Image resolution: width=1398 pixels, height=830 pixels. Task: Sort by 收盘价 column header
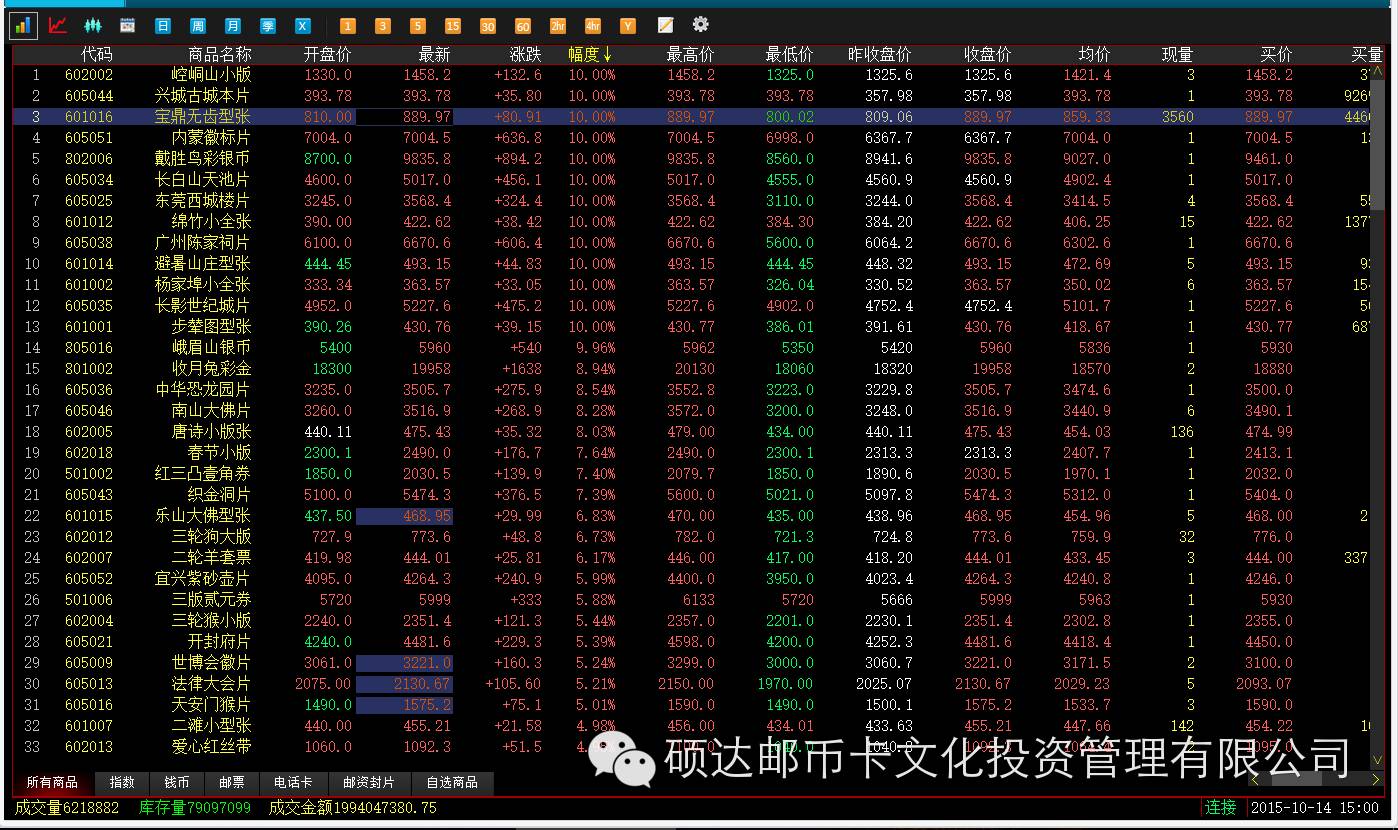987,54
